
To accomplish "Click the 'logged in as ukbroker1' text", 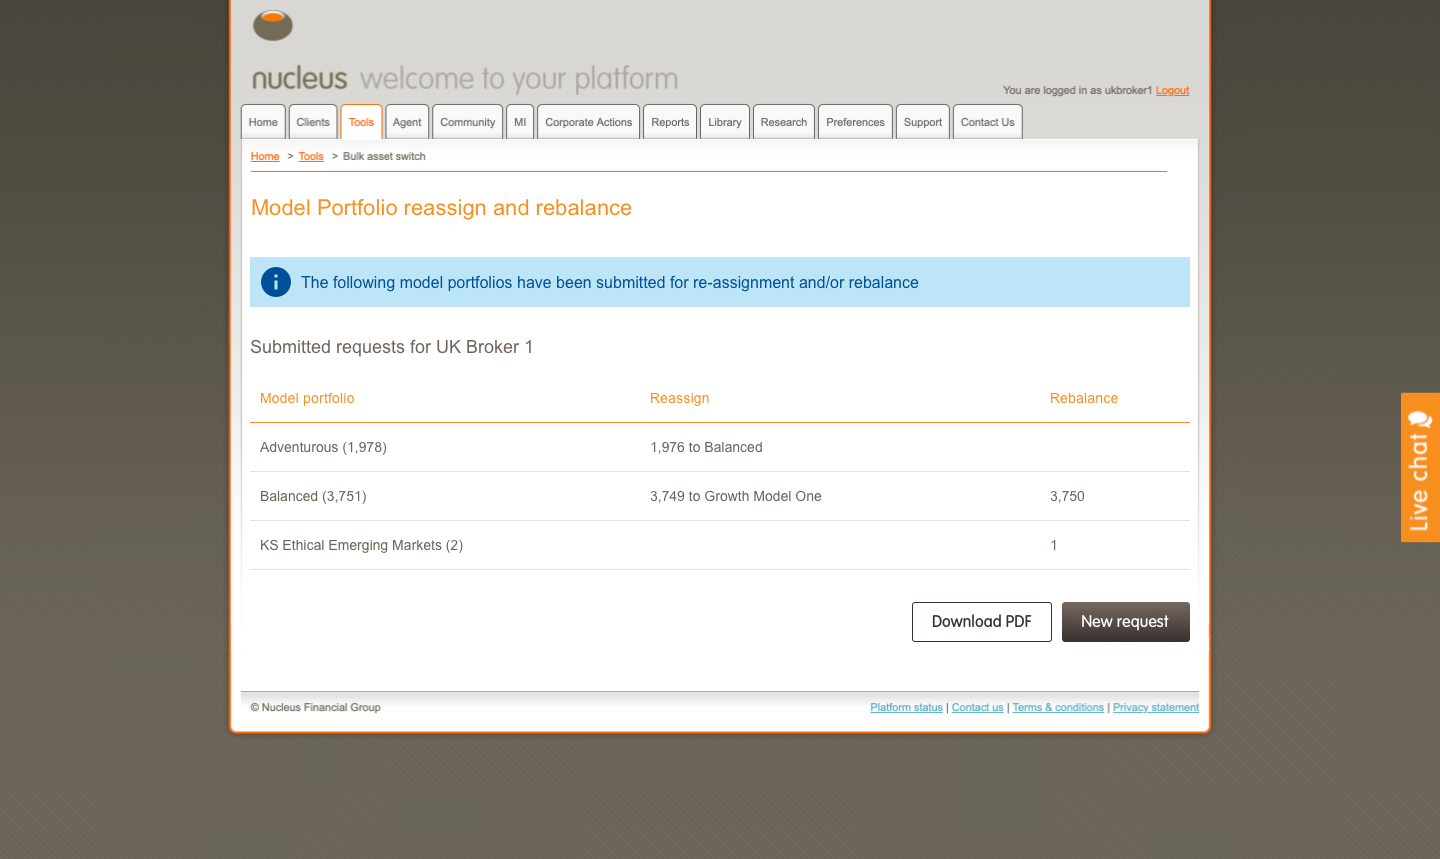I will pos(1078,90).
